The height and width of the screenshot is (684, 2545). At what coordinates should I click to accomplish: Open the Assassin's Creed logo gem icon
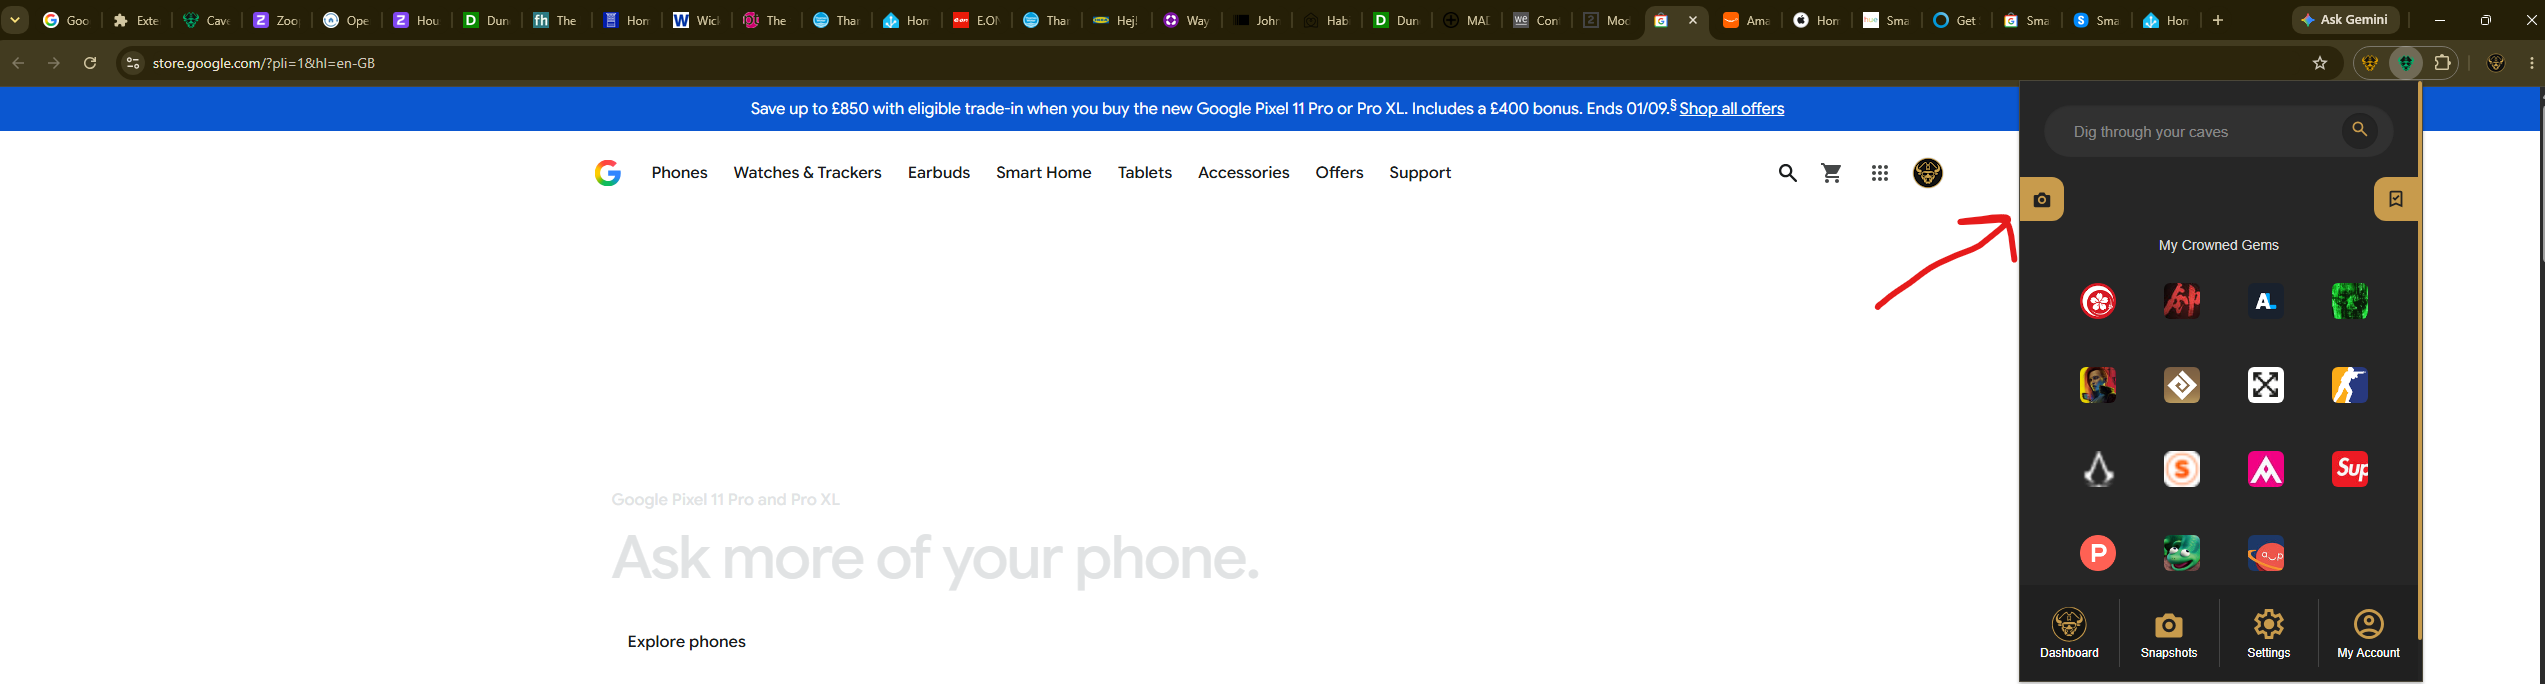pyautogui.click(x=2098, y=469)
